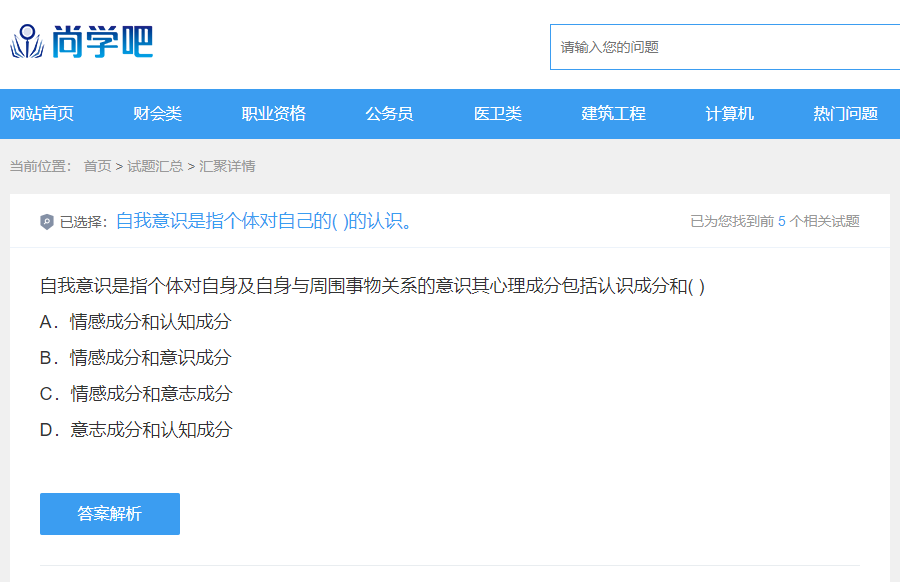The height and width of the screenshot is (582, 900).
Task: Select option D 意志成分和认知成分
Action: coord(136,429)
